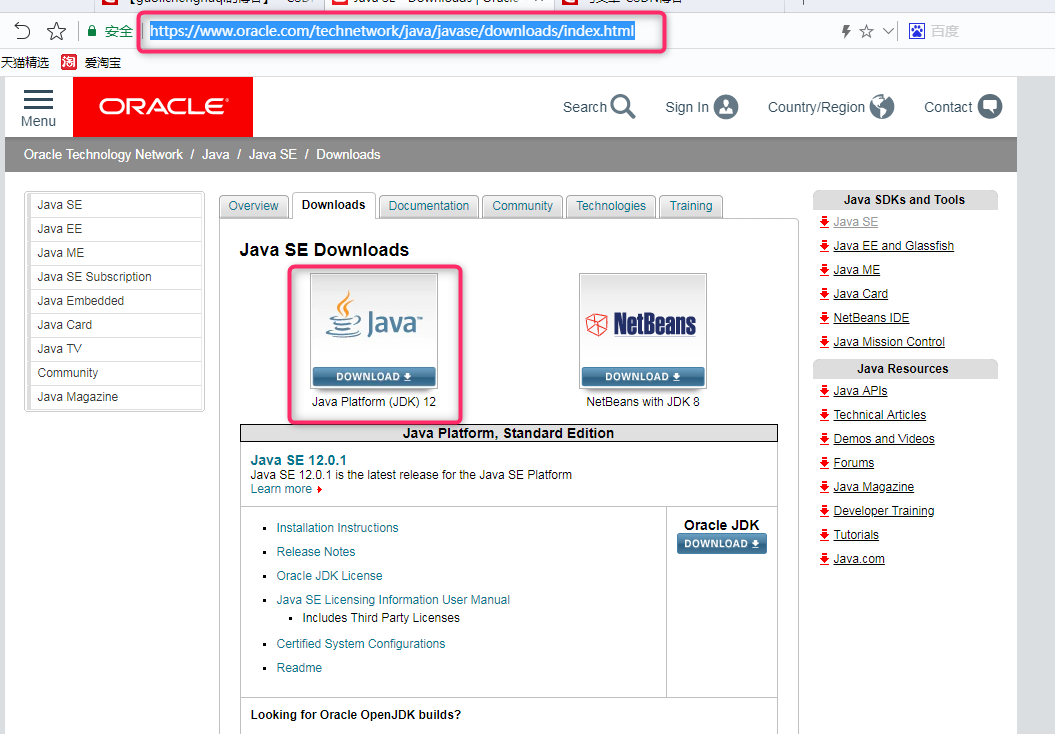Click the Search magnifier icon
Screen dimensions: 1055x734
coord(623,106)
